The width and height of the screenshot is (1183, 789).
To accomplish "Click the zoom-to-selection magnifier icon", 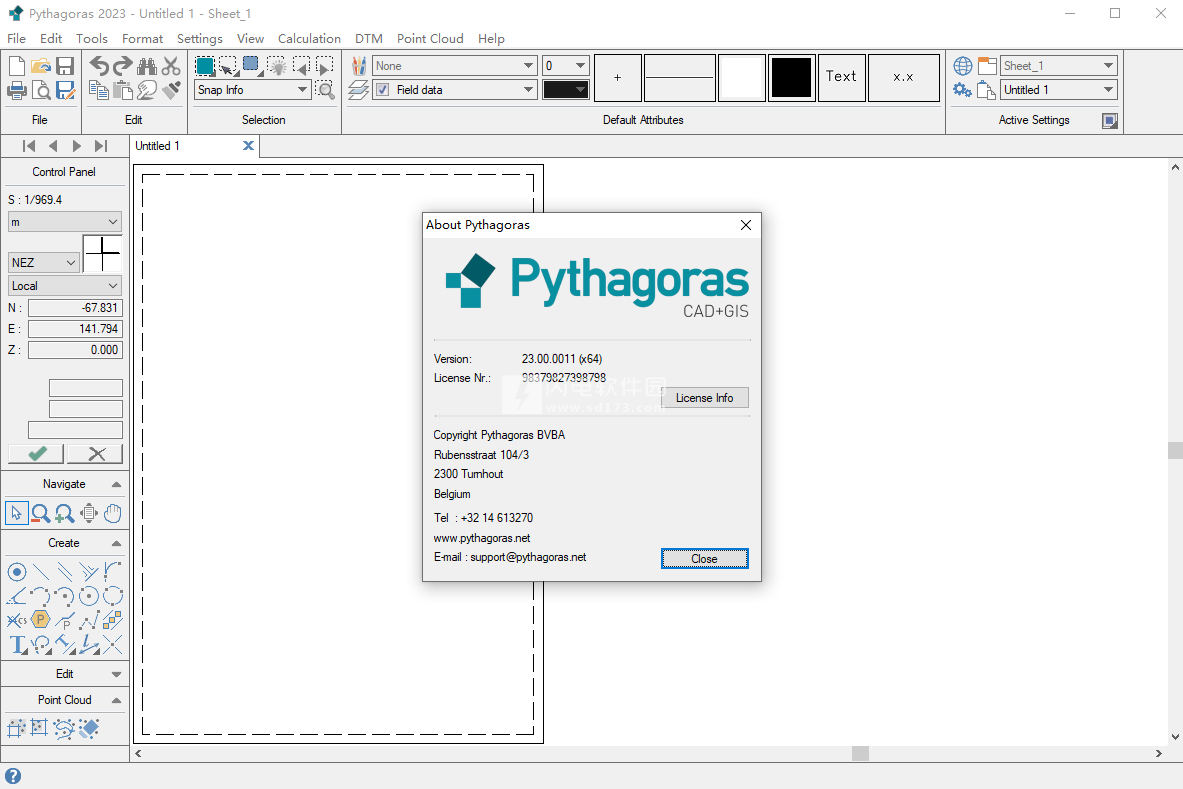I will [x=325, y=91].
